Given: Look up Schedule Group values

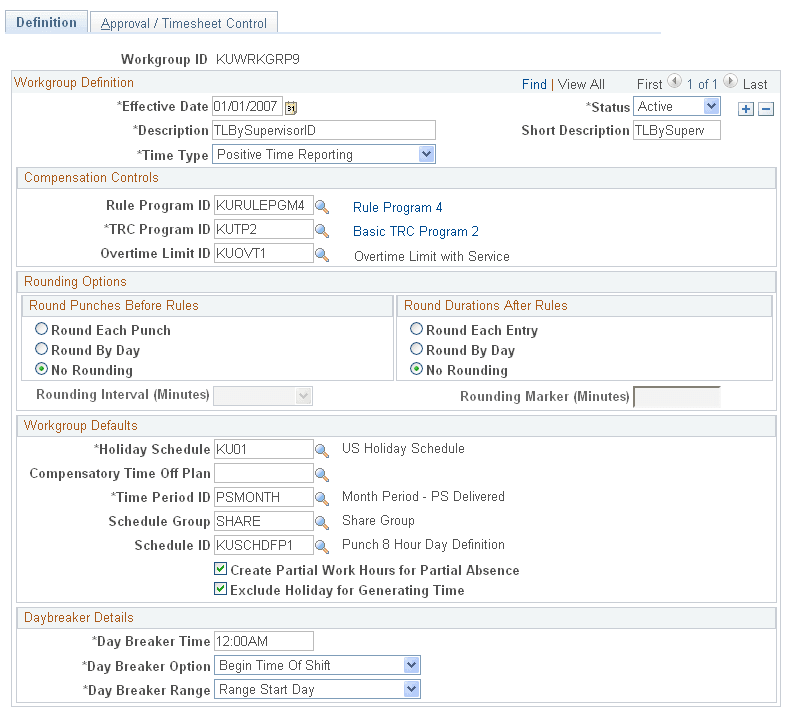Looking at the screenshot, I should 322,522.
